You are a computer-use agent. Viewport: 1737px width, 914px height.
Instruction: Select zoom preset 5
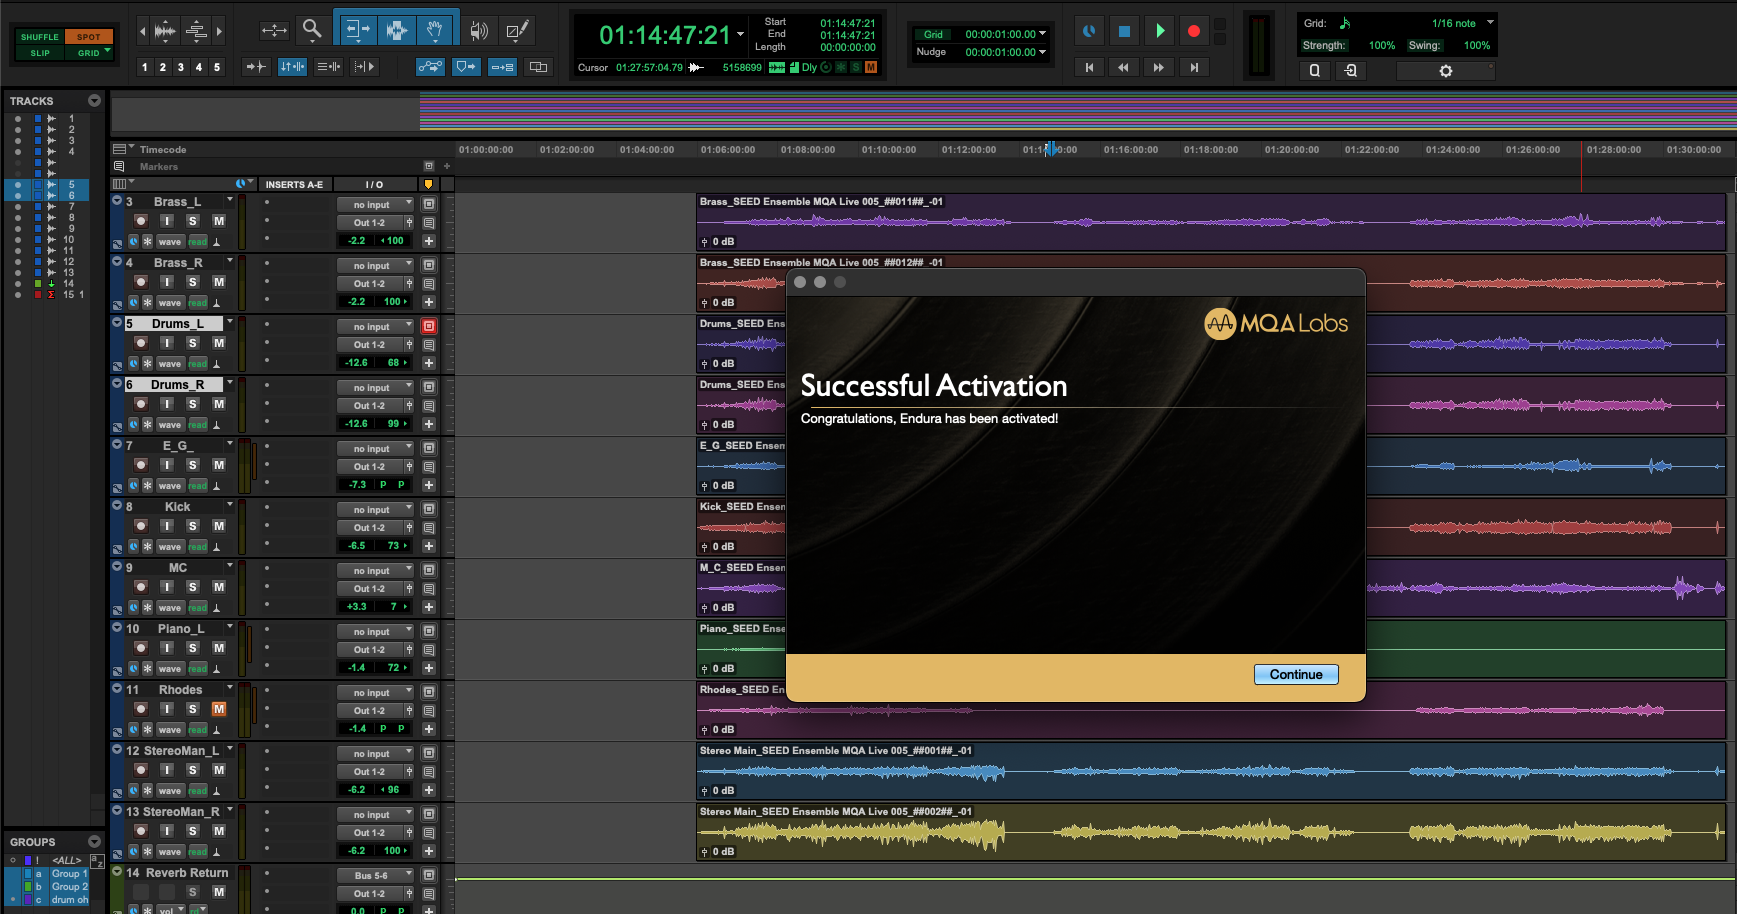pyautogui.click(x=217, y=67)
